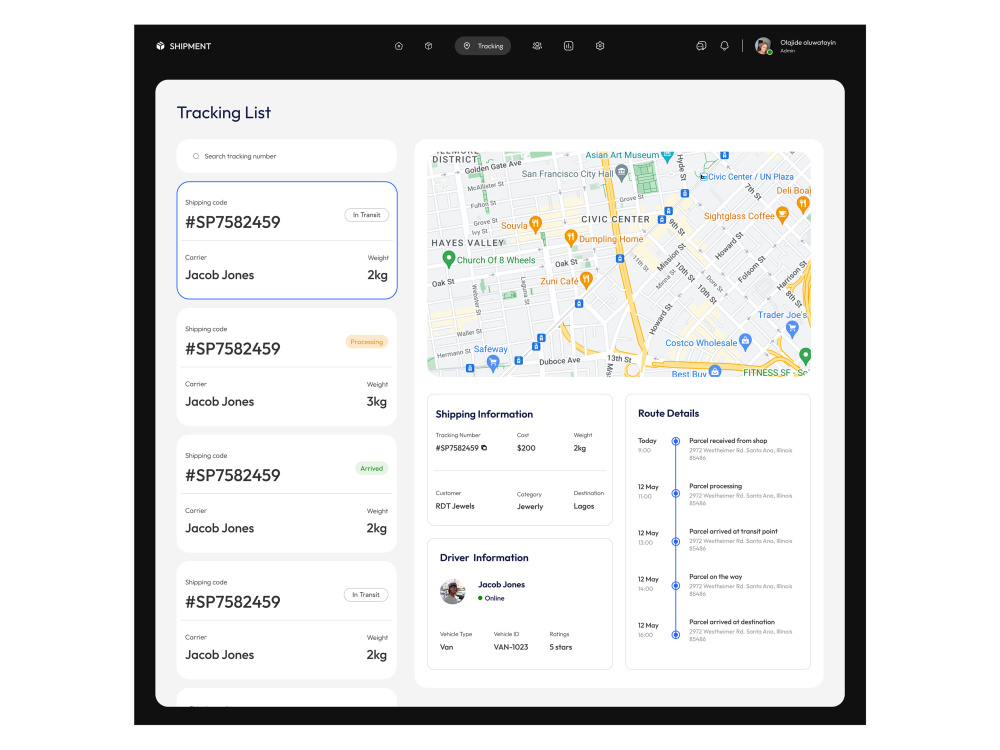Screen dimensions: 1000x750
Task: Click the Parcel on the way marker
Action: coord(675,585)
